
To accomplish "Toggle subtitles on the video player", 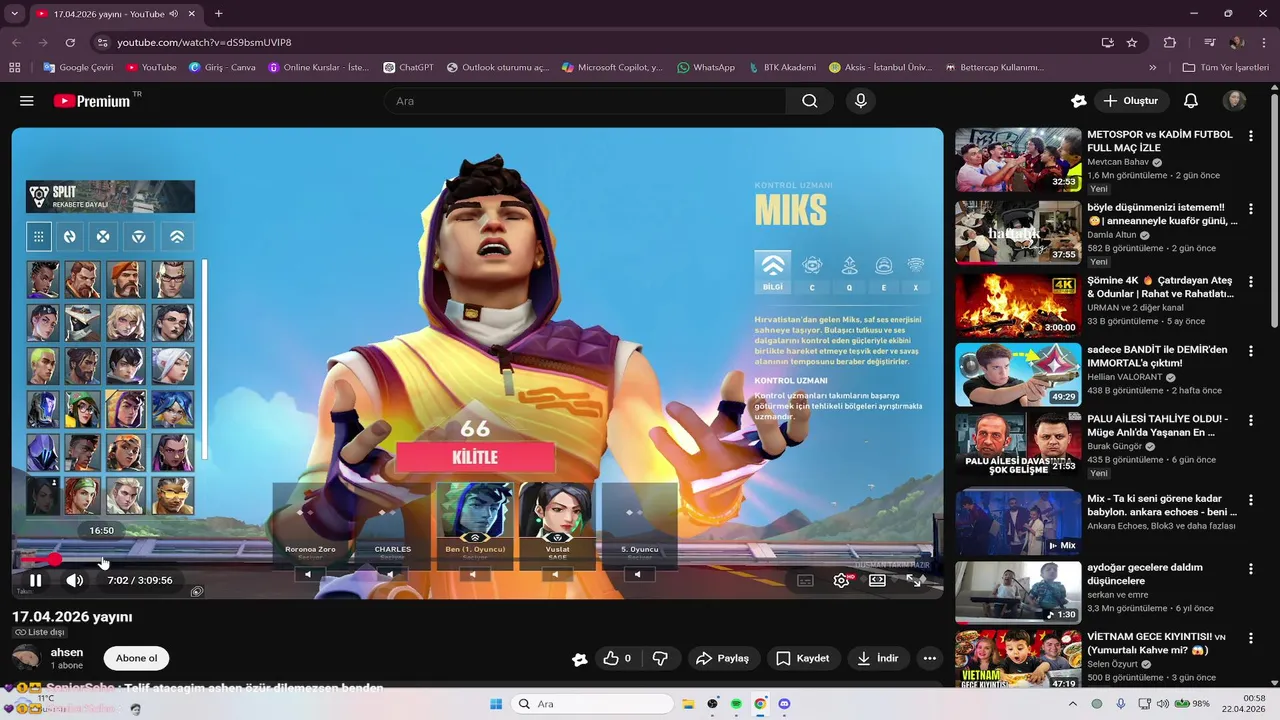I will (x=805, y=580).
